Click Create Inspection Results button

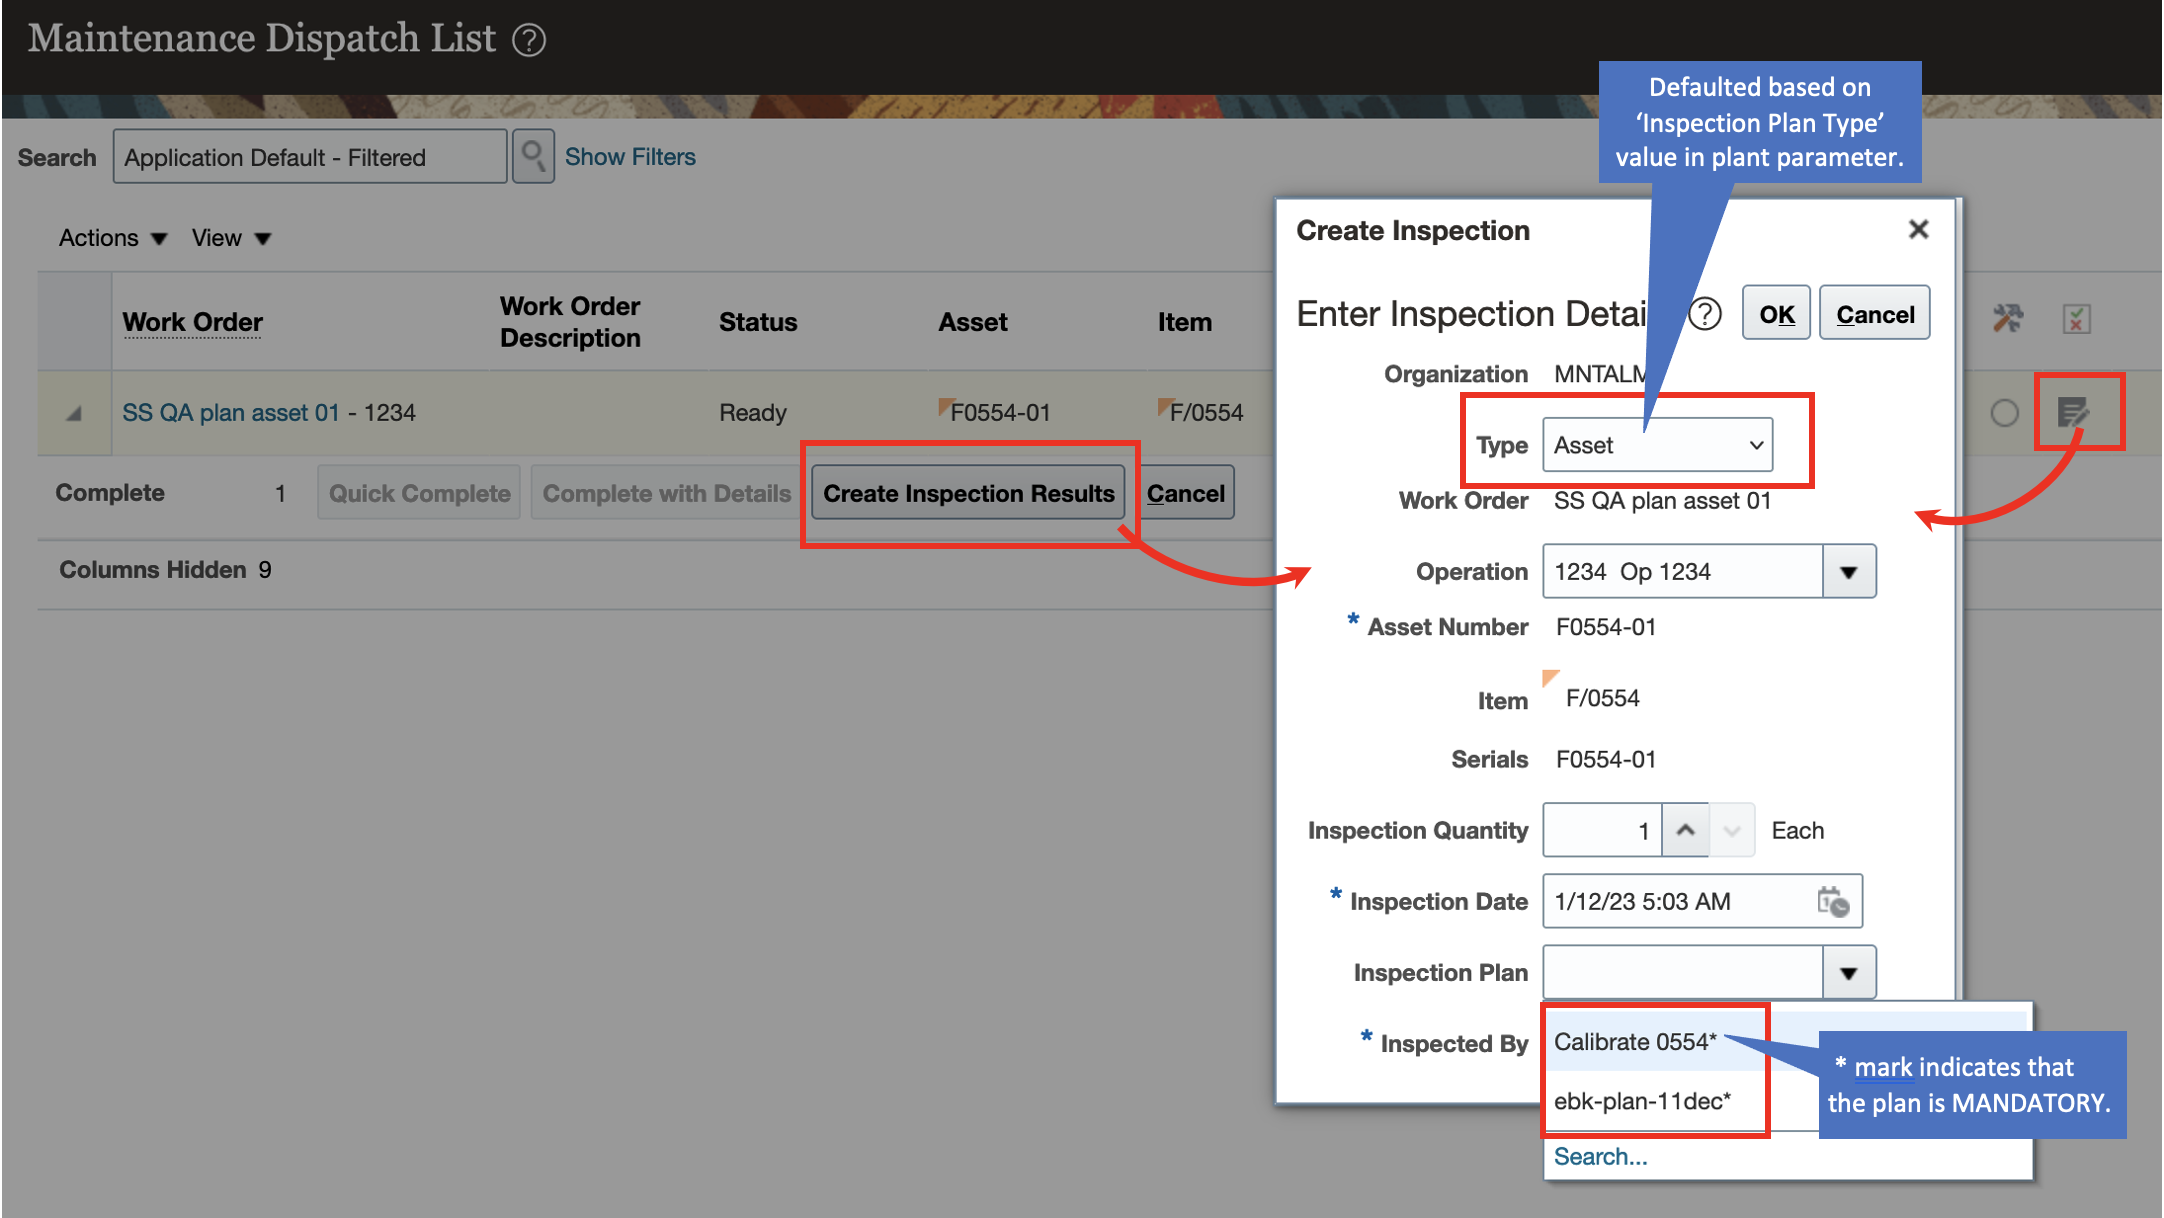pos(968,493)
